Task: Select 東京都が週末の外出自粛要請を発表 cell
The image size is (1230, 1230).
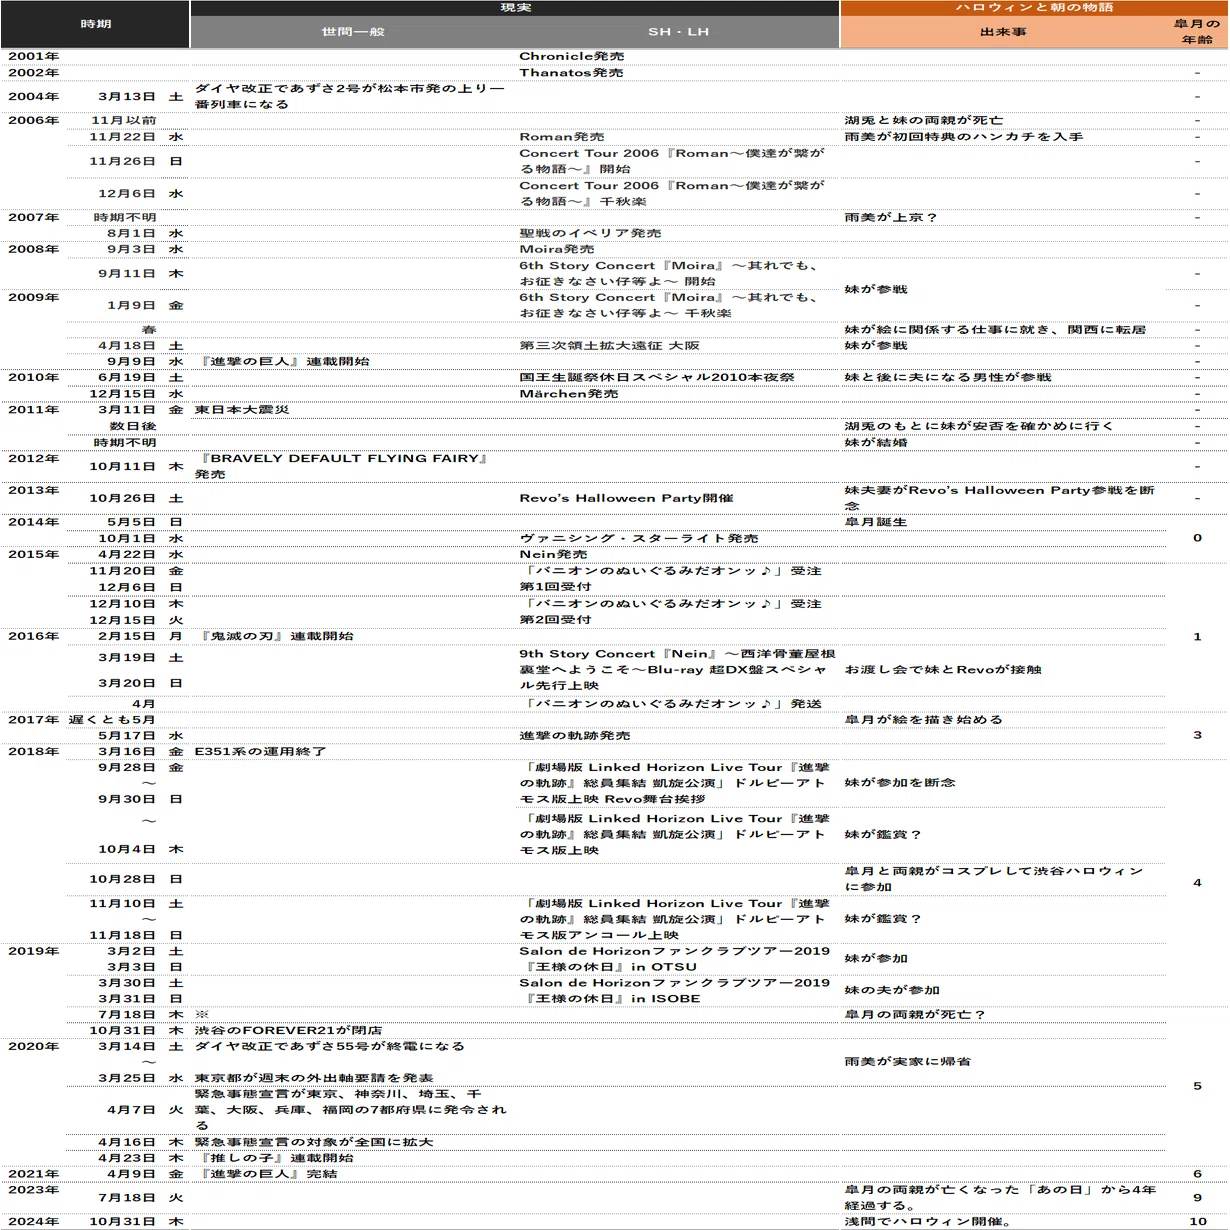Action: tap(314, 1079)
